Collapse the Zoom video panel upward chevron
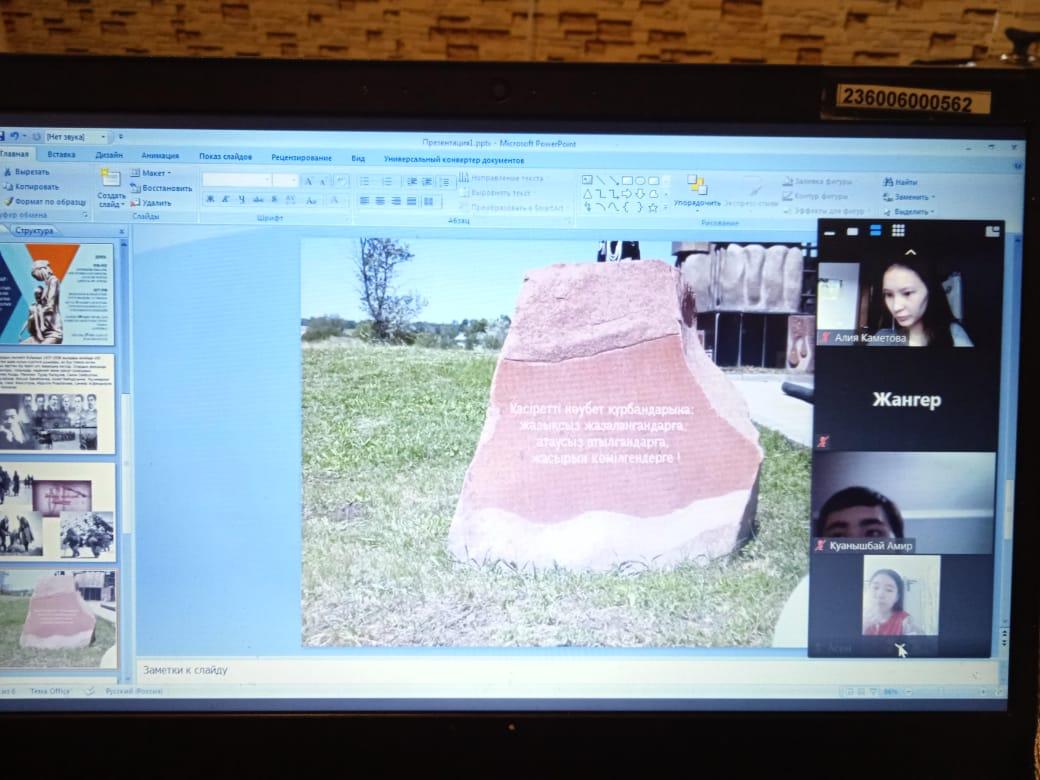This screenshot has height=780, width=1040. pos(910,253)
